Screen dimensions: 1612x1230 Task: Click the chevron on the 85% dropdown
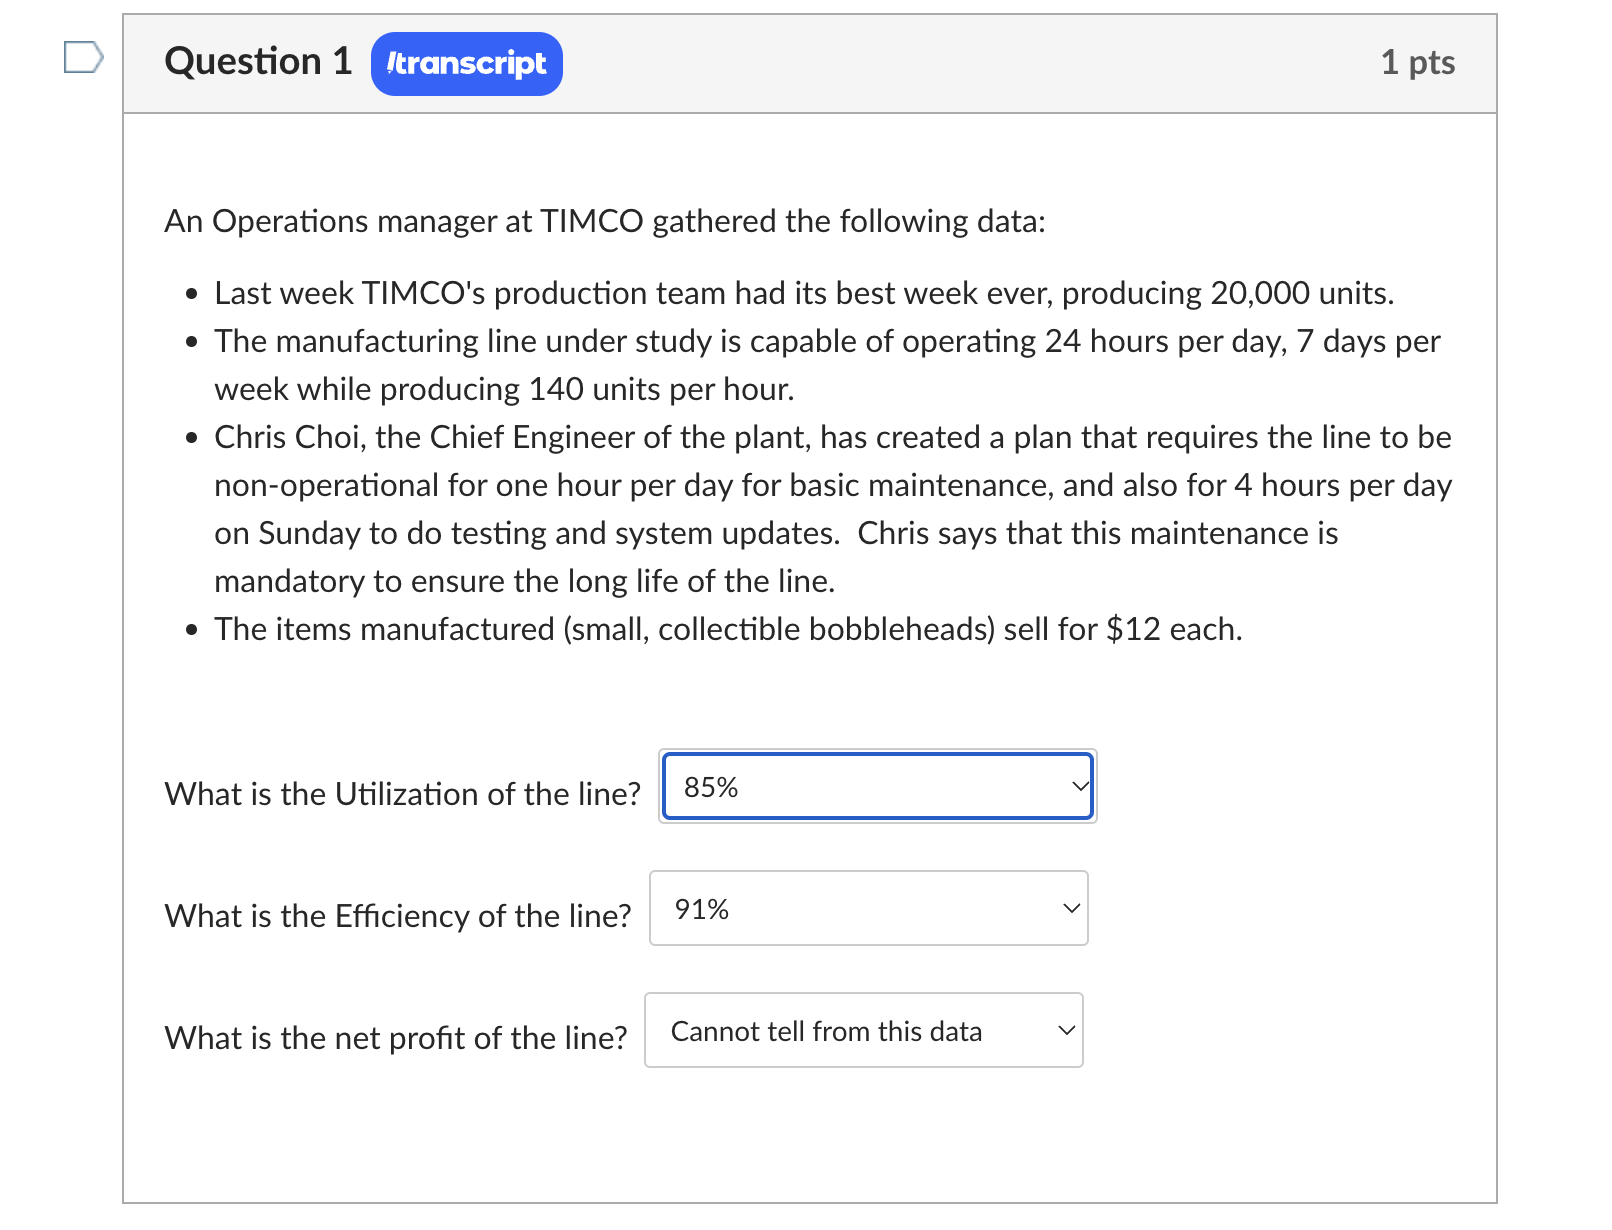pos(1078,786)
